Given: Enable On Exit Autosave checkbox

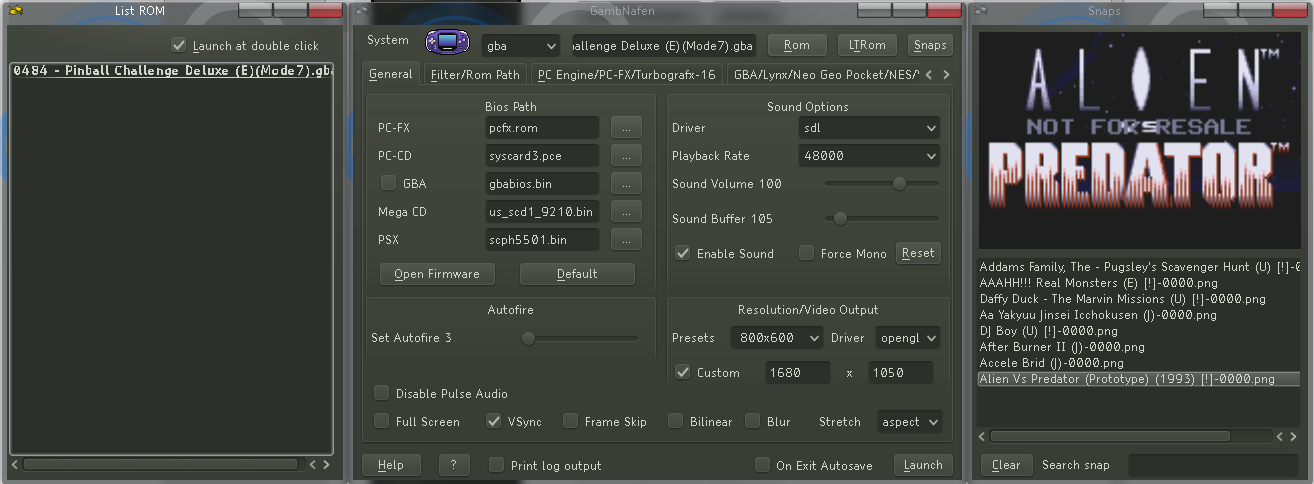Looking at the screenshot, I should click(762, 465).
